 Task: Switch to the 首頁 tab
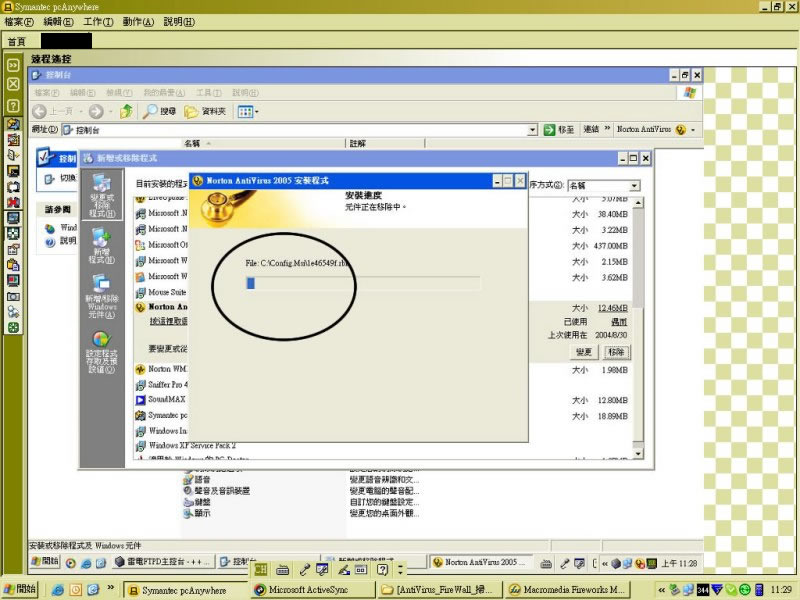click(x=16, y=41)
